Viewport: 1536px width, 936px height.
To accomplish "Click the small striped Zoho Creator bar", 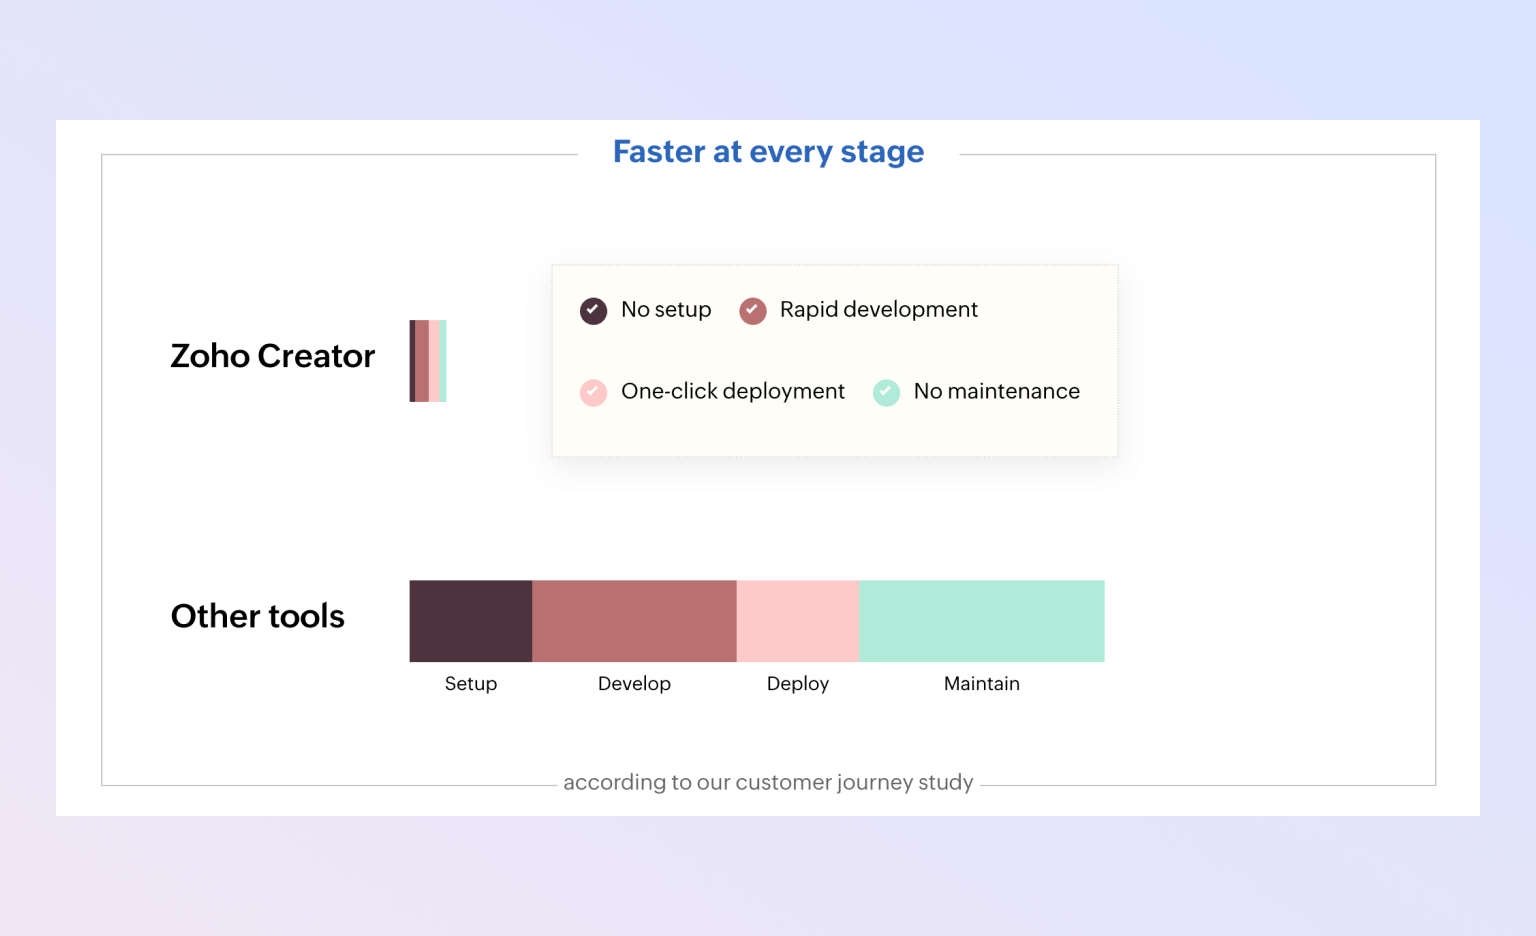I will click(x=428, y=361).
